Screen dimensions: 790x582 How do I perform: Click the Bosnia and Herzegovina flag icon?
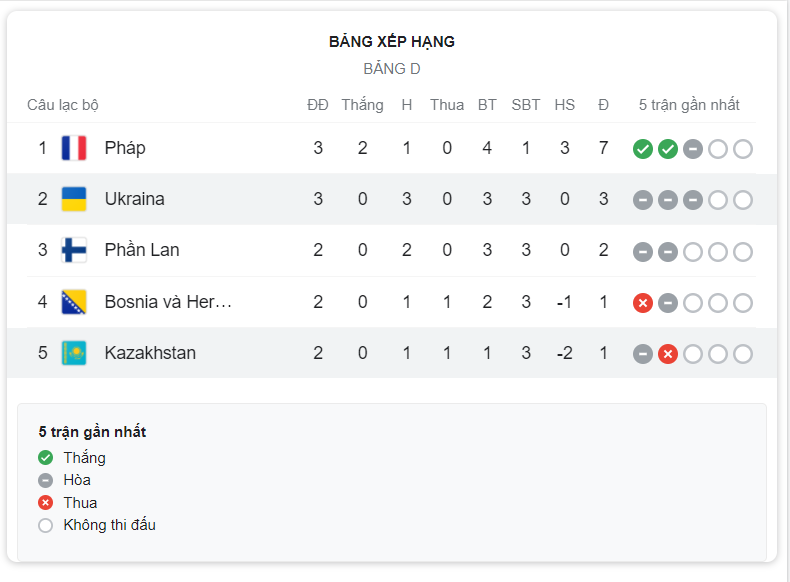click(74, 302)
